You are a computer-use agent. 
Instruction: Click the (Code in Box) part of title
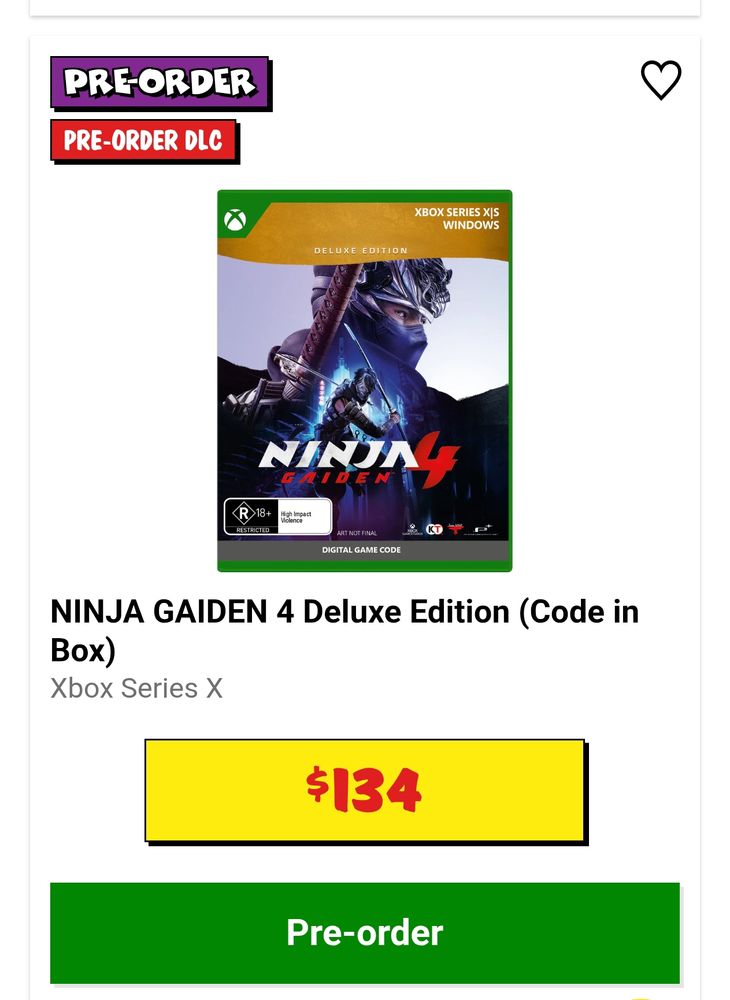344,631
